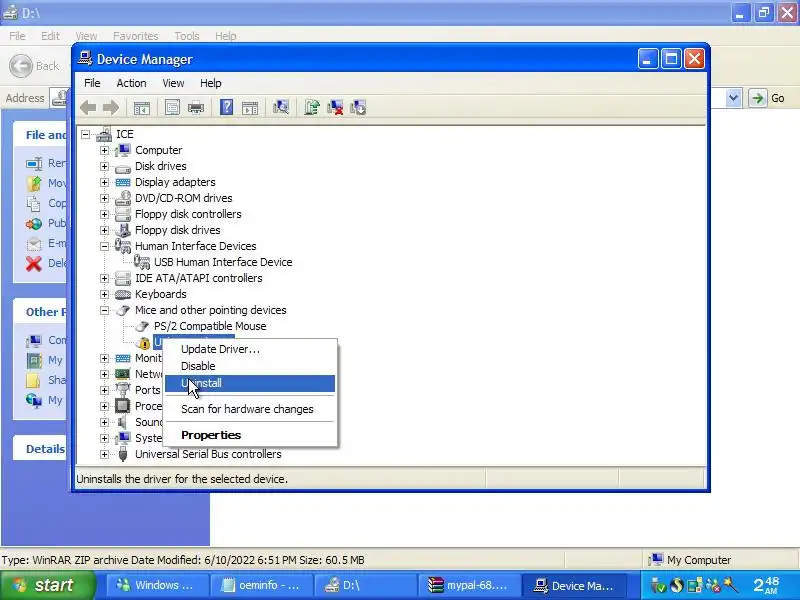Screen dimensions: 800x600
Task: Click the yellow warning device icon
Action: click(x=144, y=343)
